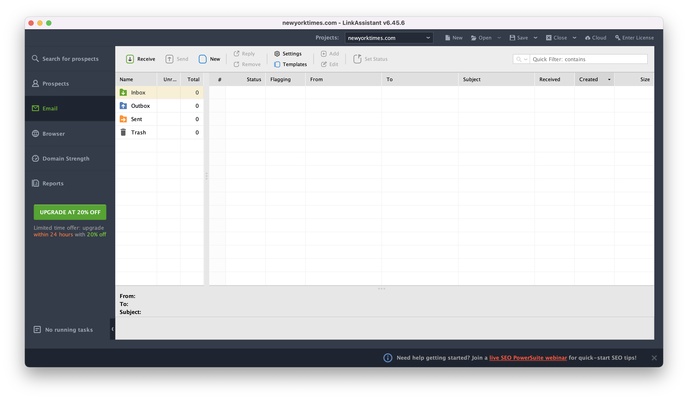Click the Save project button
This screenshot has height=400, width=688.
[x=519, y=38]
